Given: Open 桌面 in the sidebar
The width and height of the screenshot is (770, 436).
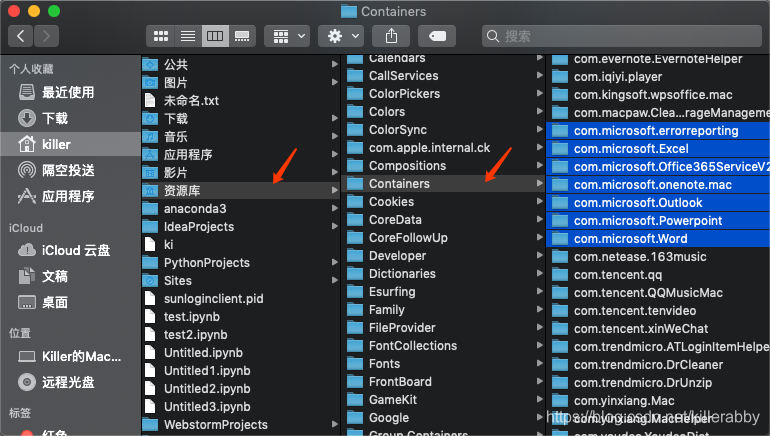Looking at the screenshot, I should coord(70,302).
